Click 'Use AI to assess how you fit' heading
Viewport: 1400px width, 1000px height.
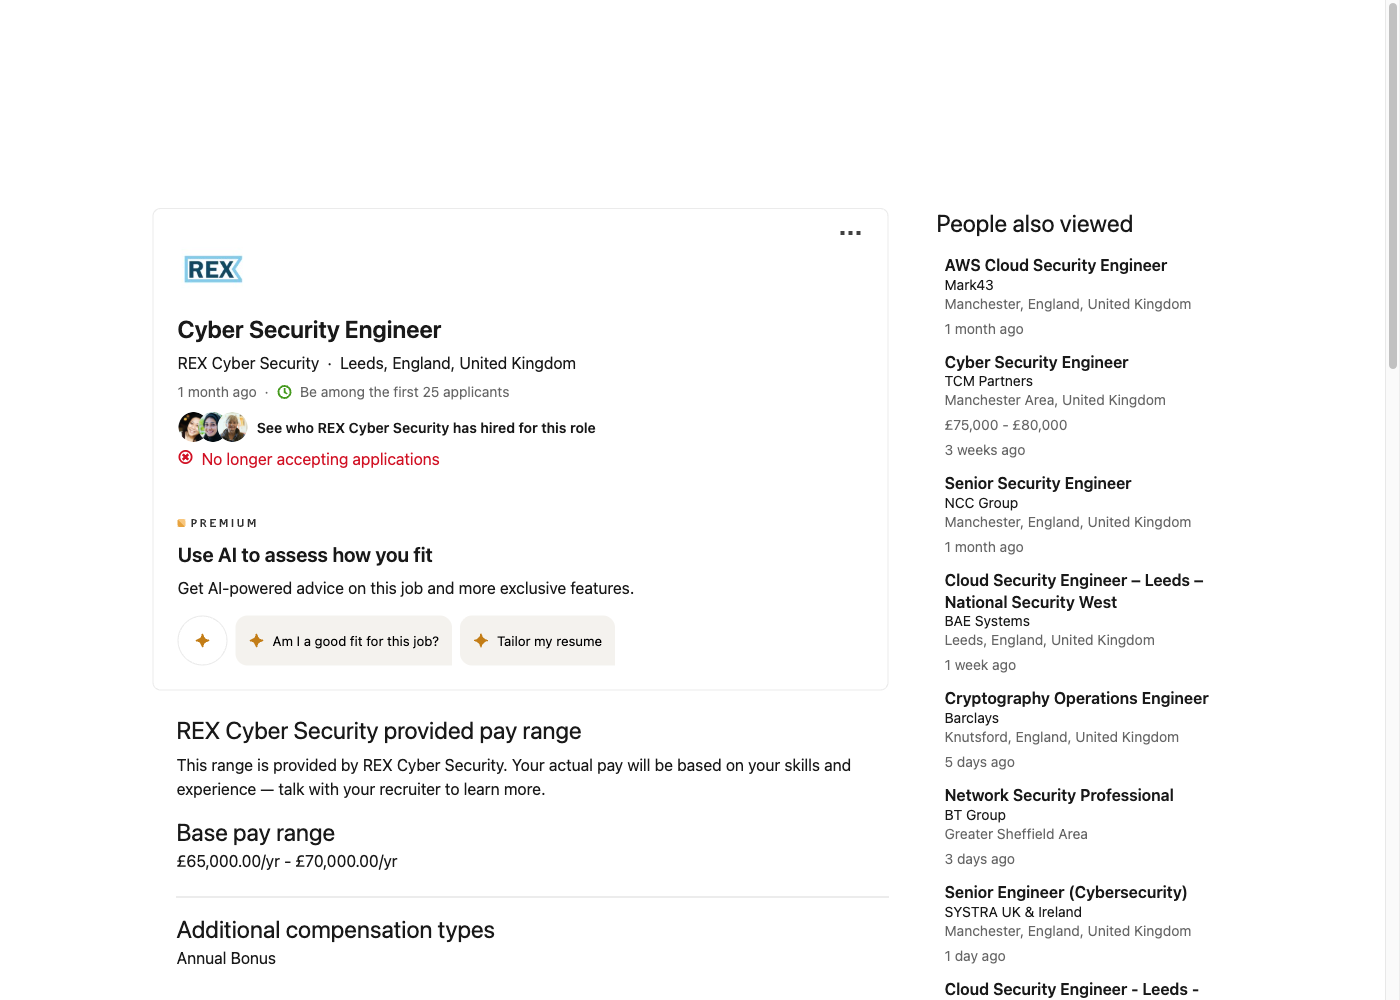point(305,555)
